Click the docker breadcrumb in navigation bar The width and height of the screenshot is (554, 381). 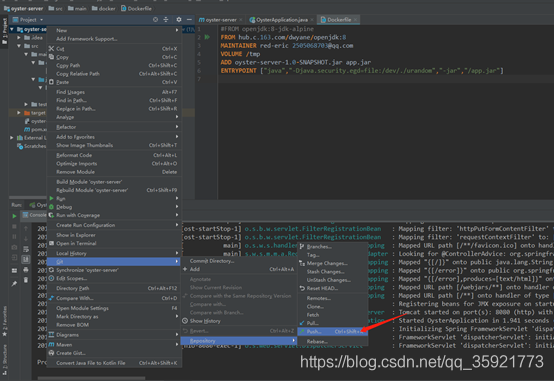104,8
